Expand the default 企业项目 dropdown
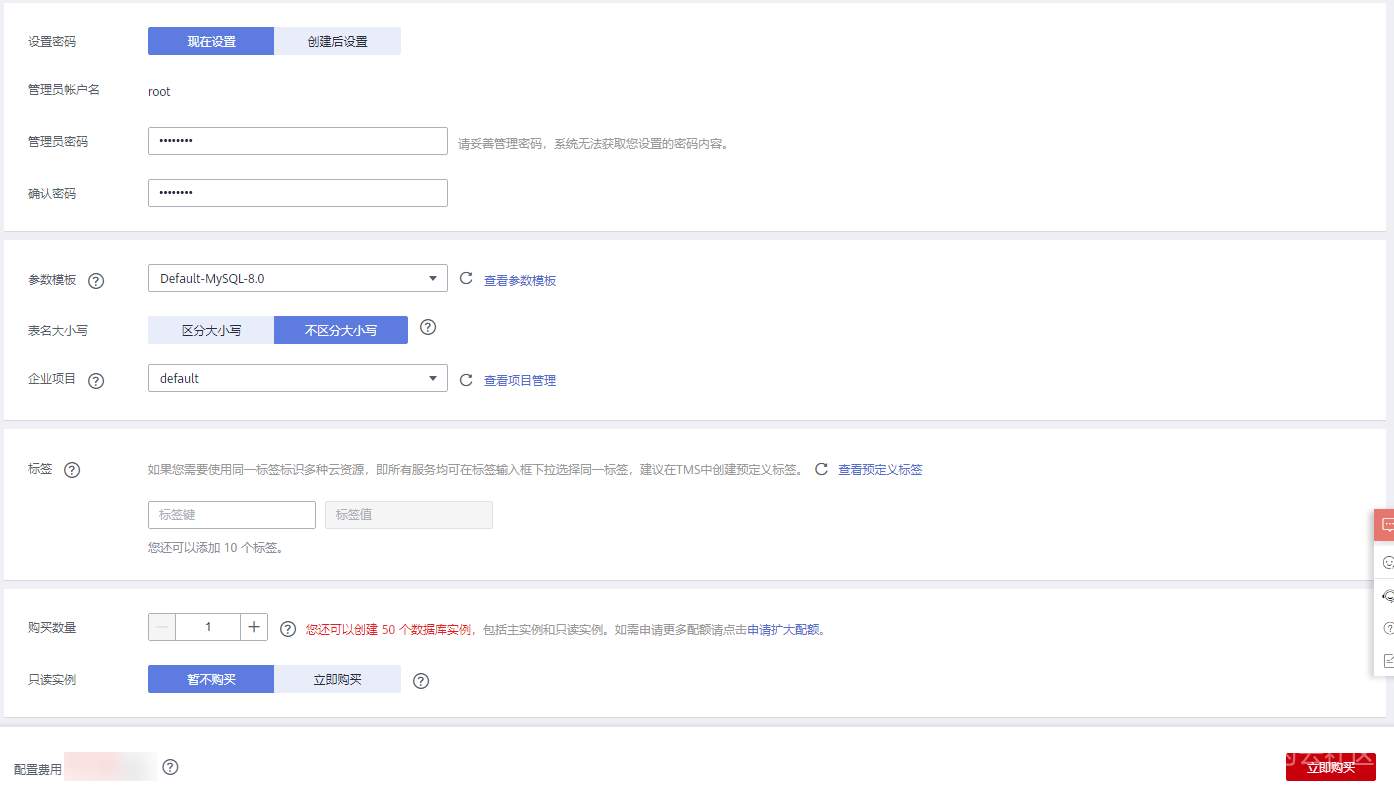The width and height of the screenshot is (1394, 795). click(298, 378)
